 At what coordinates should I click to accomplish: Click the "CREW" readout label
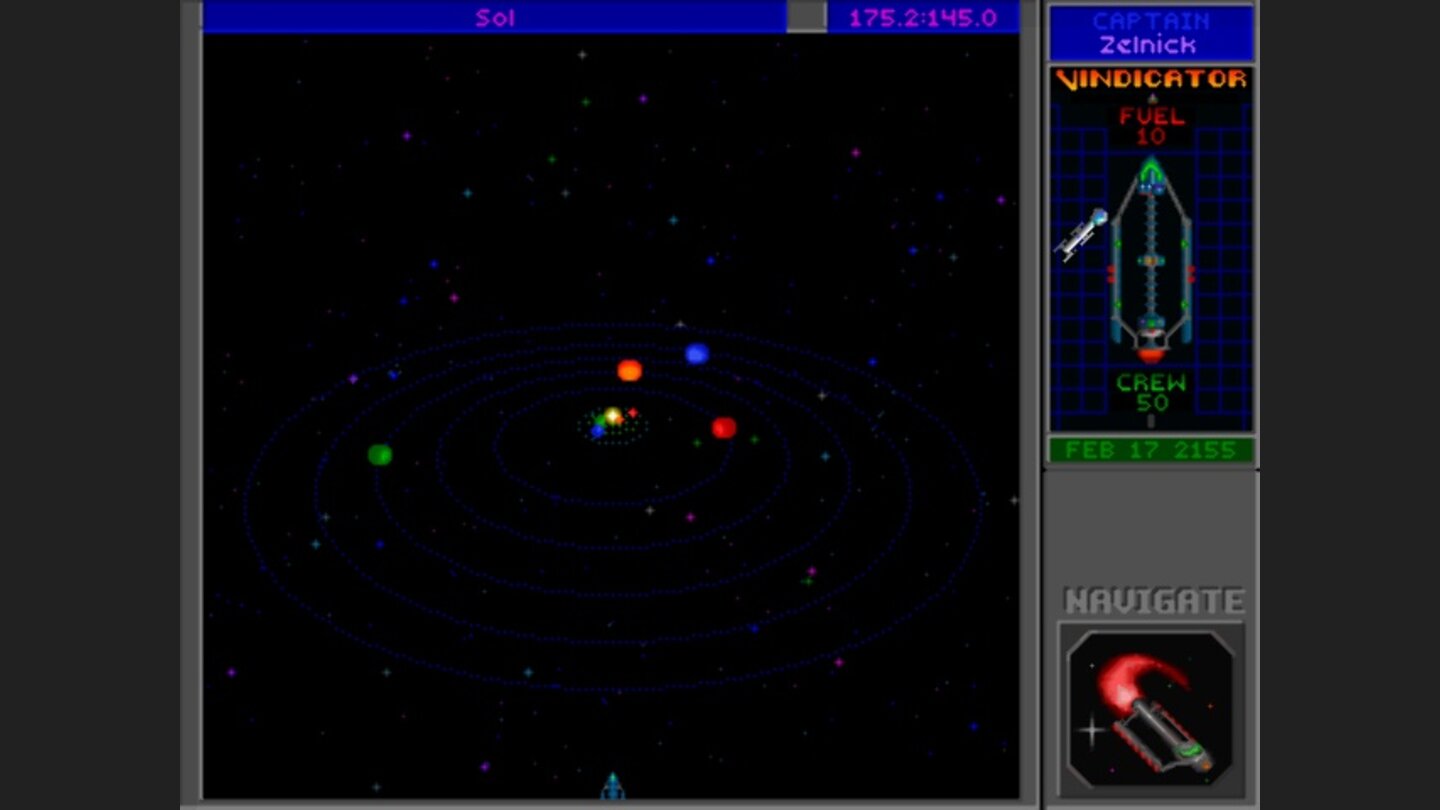pyautogui.click(x=1152, y=382)
